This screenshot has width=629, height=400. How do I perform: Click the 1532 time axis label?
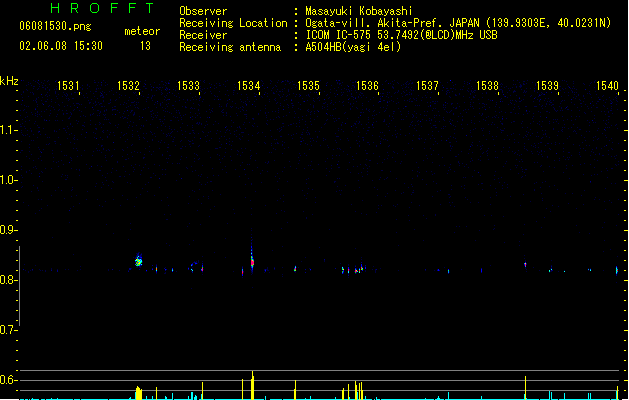128,85
